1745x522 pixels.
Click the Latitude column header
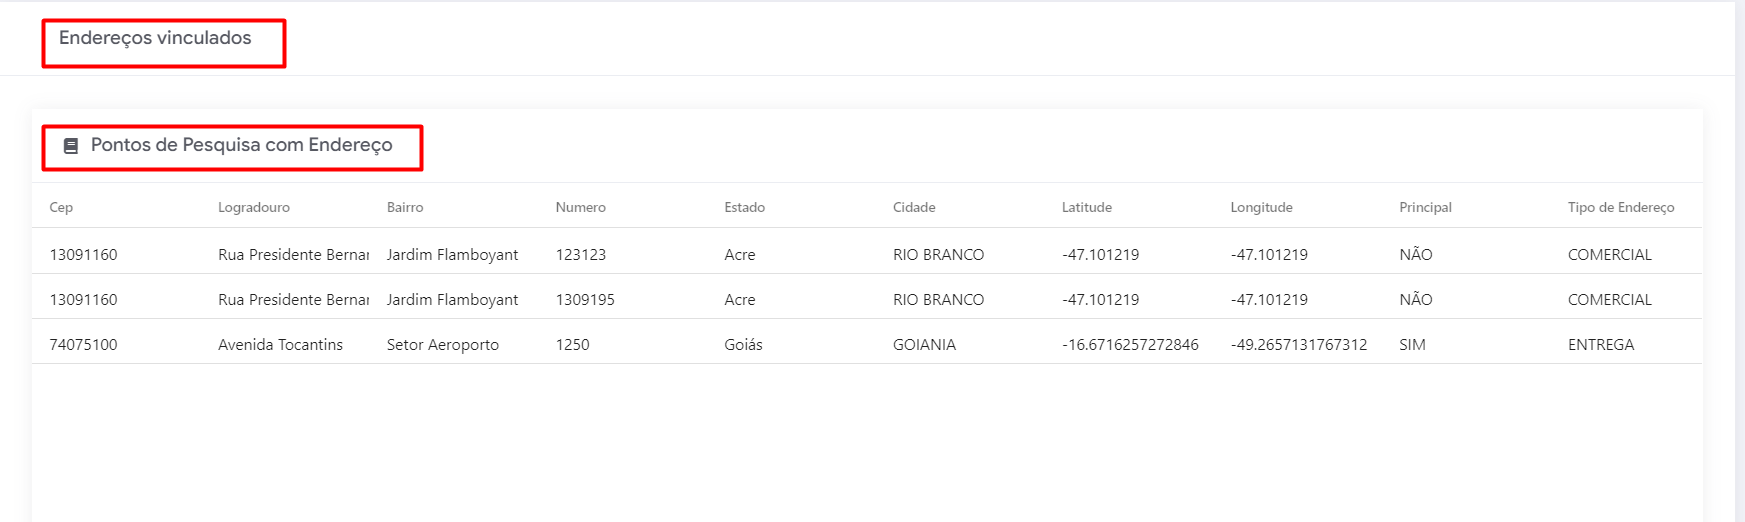pyautogui.click(x=1086, y=207)
